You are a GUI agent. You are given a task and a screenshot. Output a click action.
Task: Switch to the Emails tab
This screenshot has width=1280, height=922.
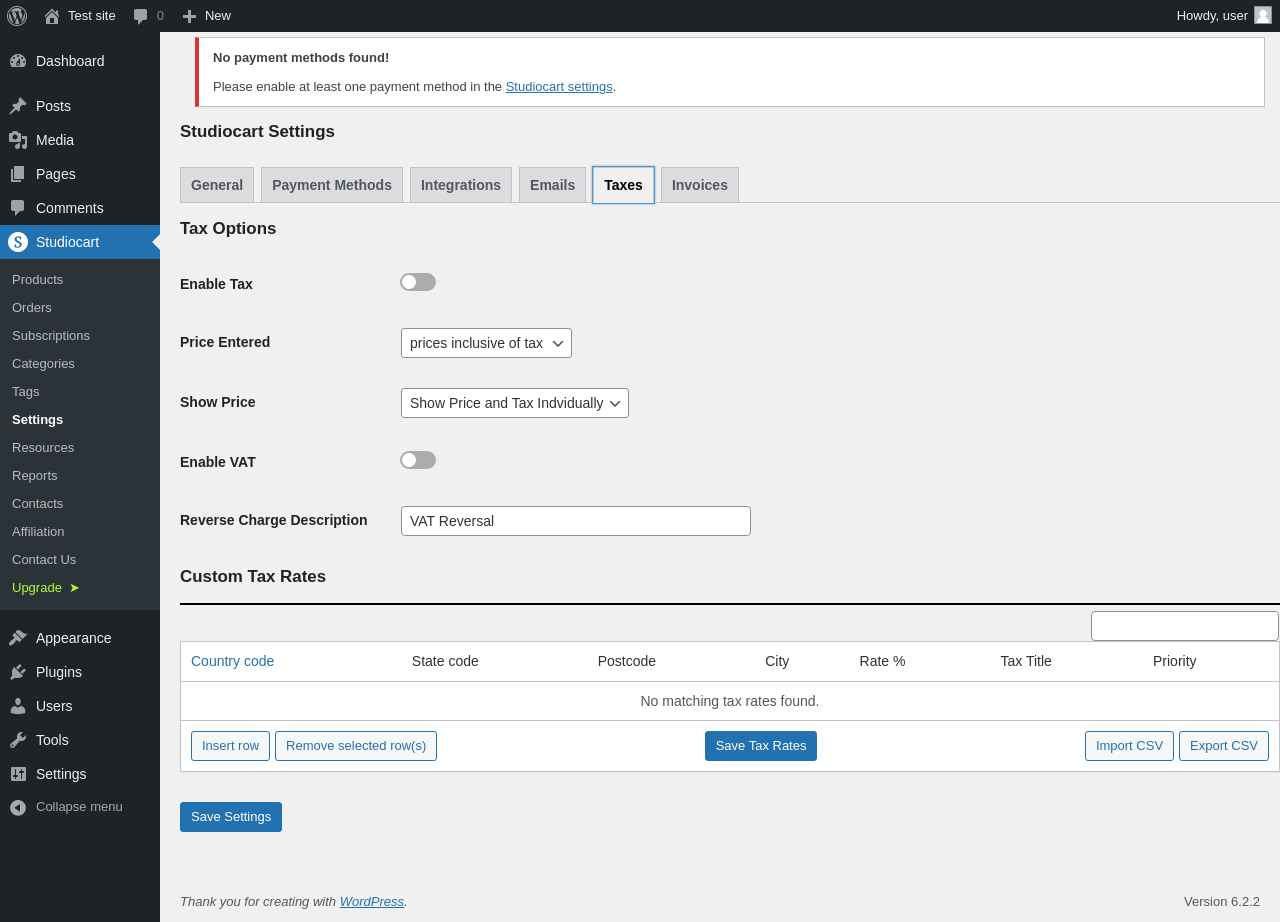pyautogui.click(x=552, y=185)
